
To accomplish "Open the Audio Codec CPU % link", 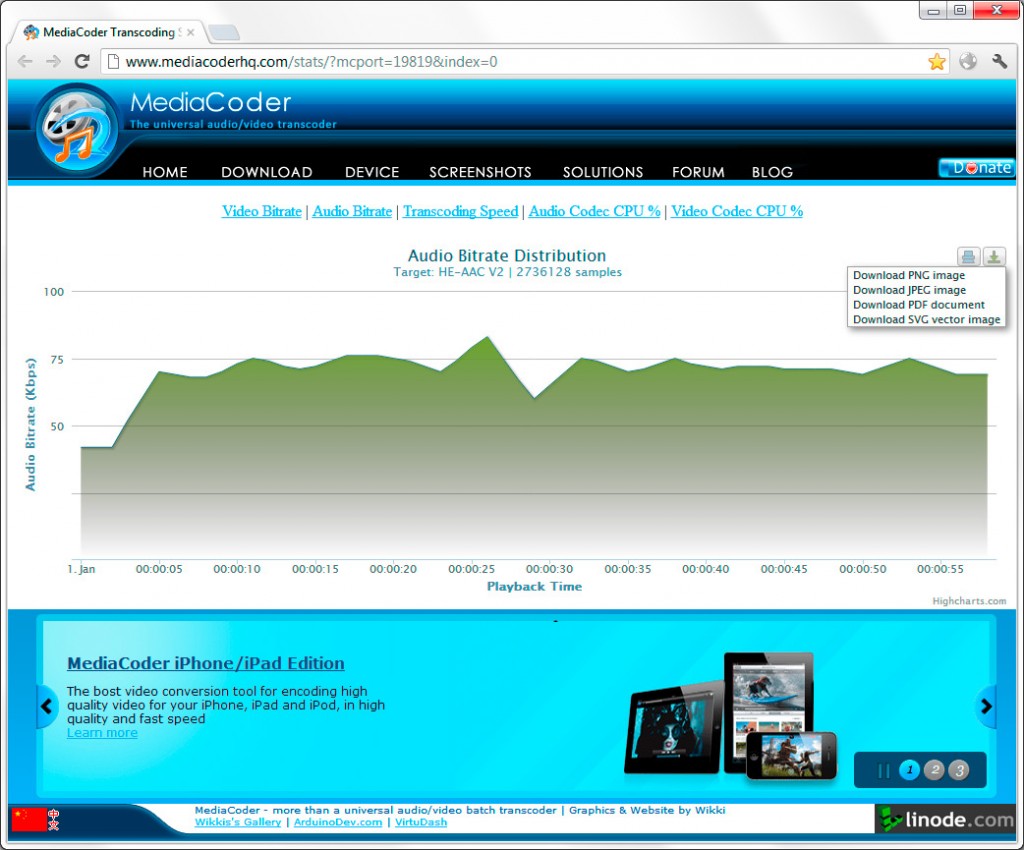I will coord(594,211).
